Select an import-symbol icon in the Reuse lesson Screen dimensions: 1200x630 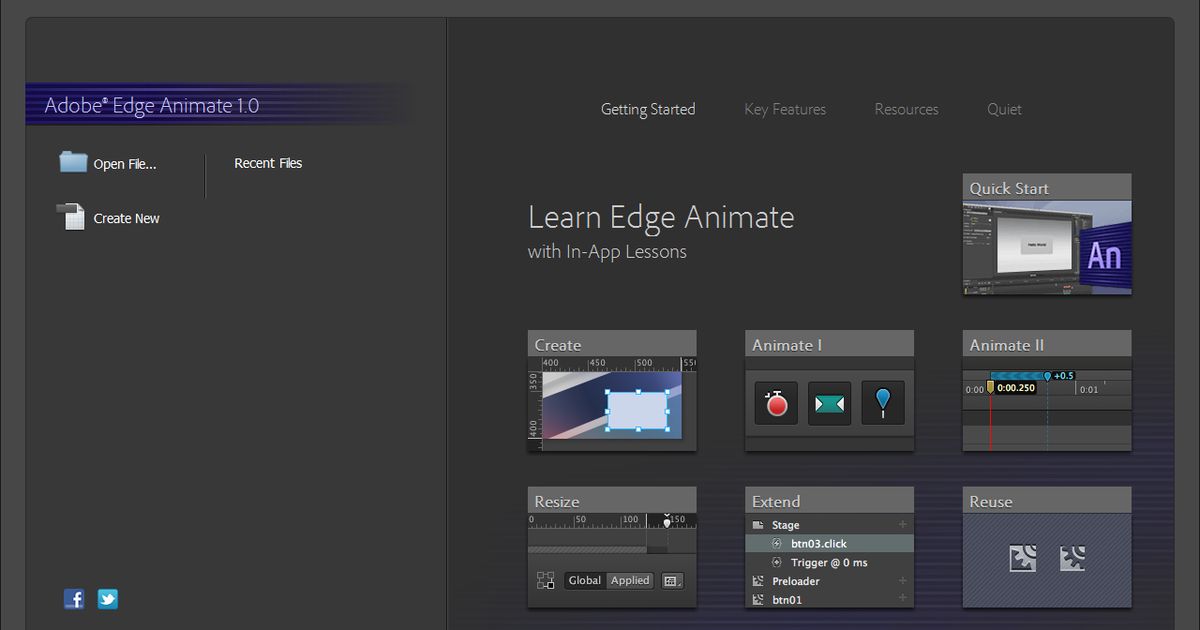click(1024, 560)
